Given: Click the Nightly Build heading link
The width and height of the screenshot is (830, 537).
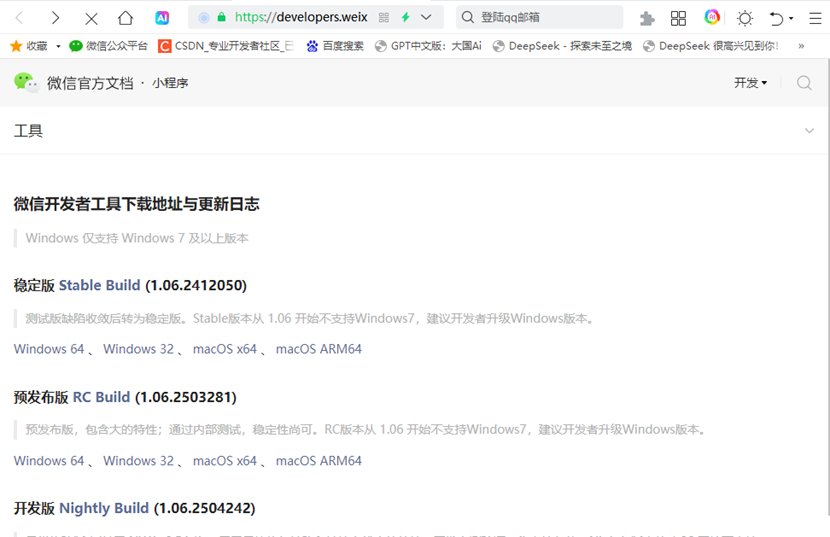Looking at the screenshot, I should (x=104, y=508).
